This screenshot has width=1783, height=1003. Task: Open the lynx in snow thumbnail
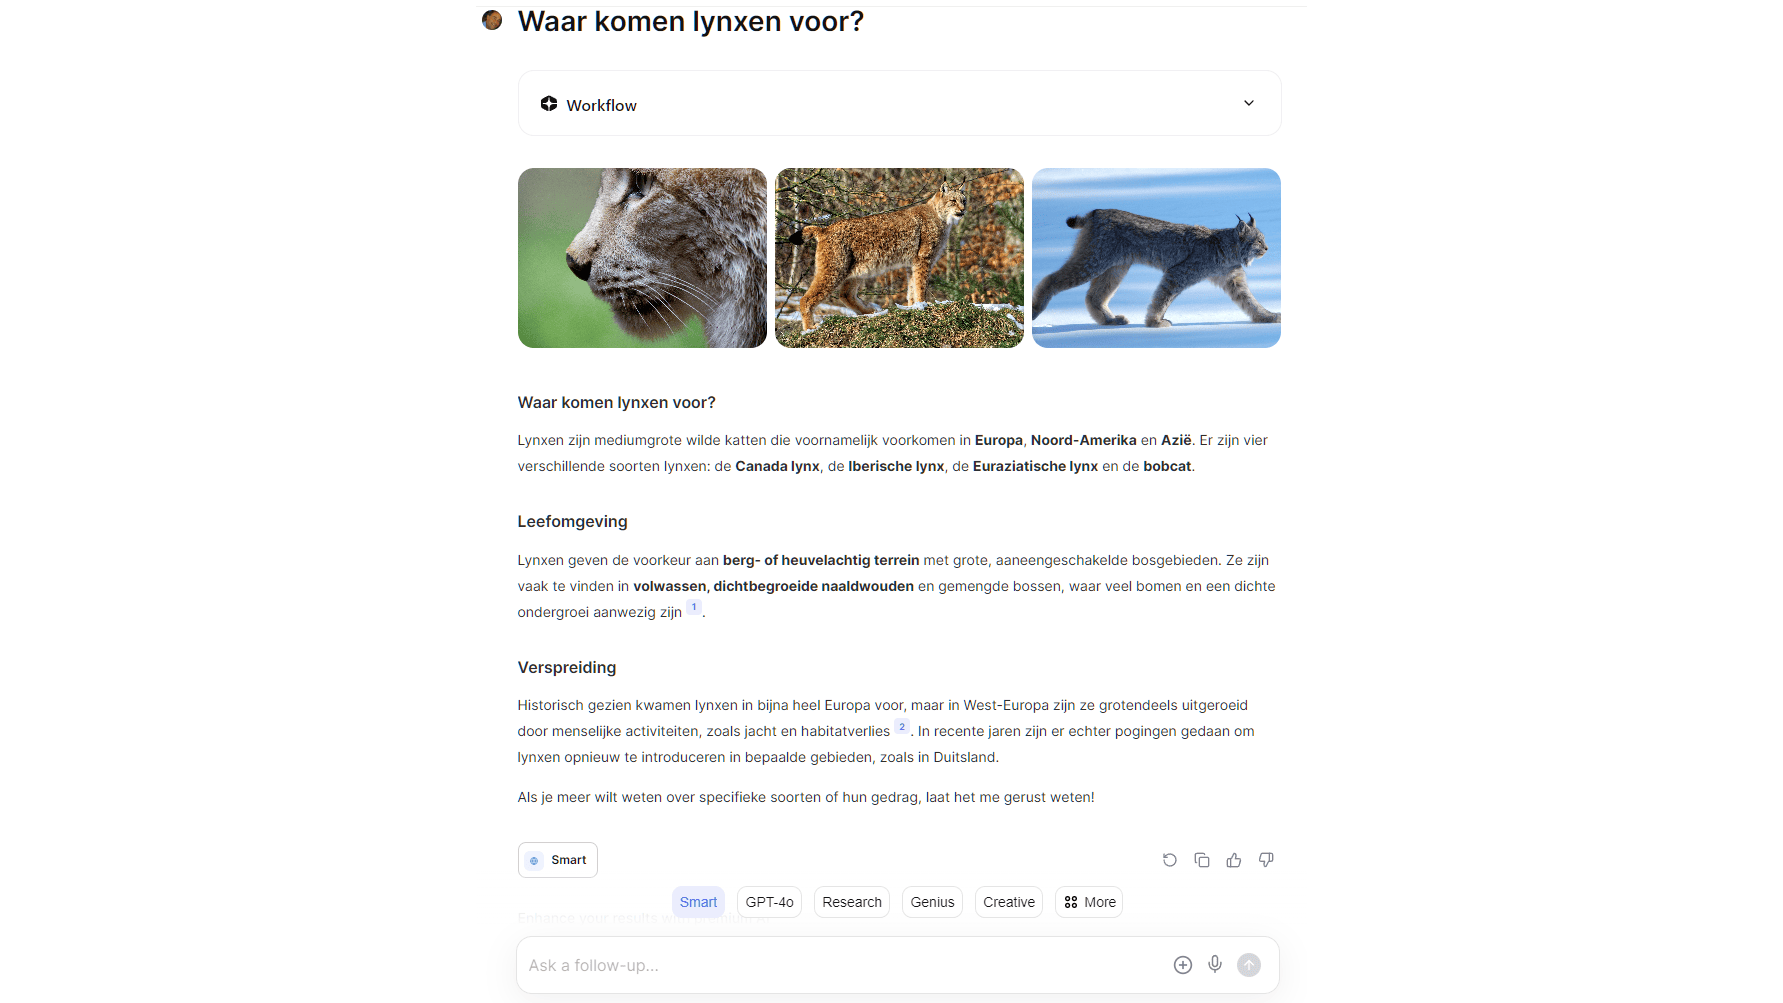pos(1156,258)
